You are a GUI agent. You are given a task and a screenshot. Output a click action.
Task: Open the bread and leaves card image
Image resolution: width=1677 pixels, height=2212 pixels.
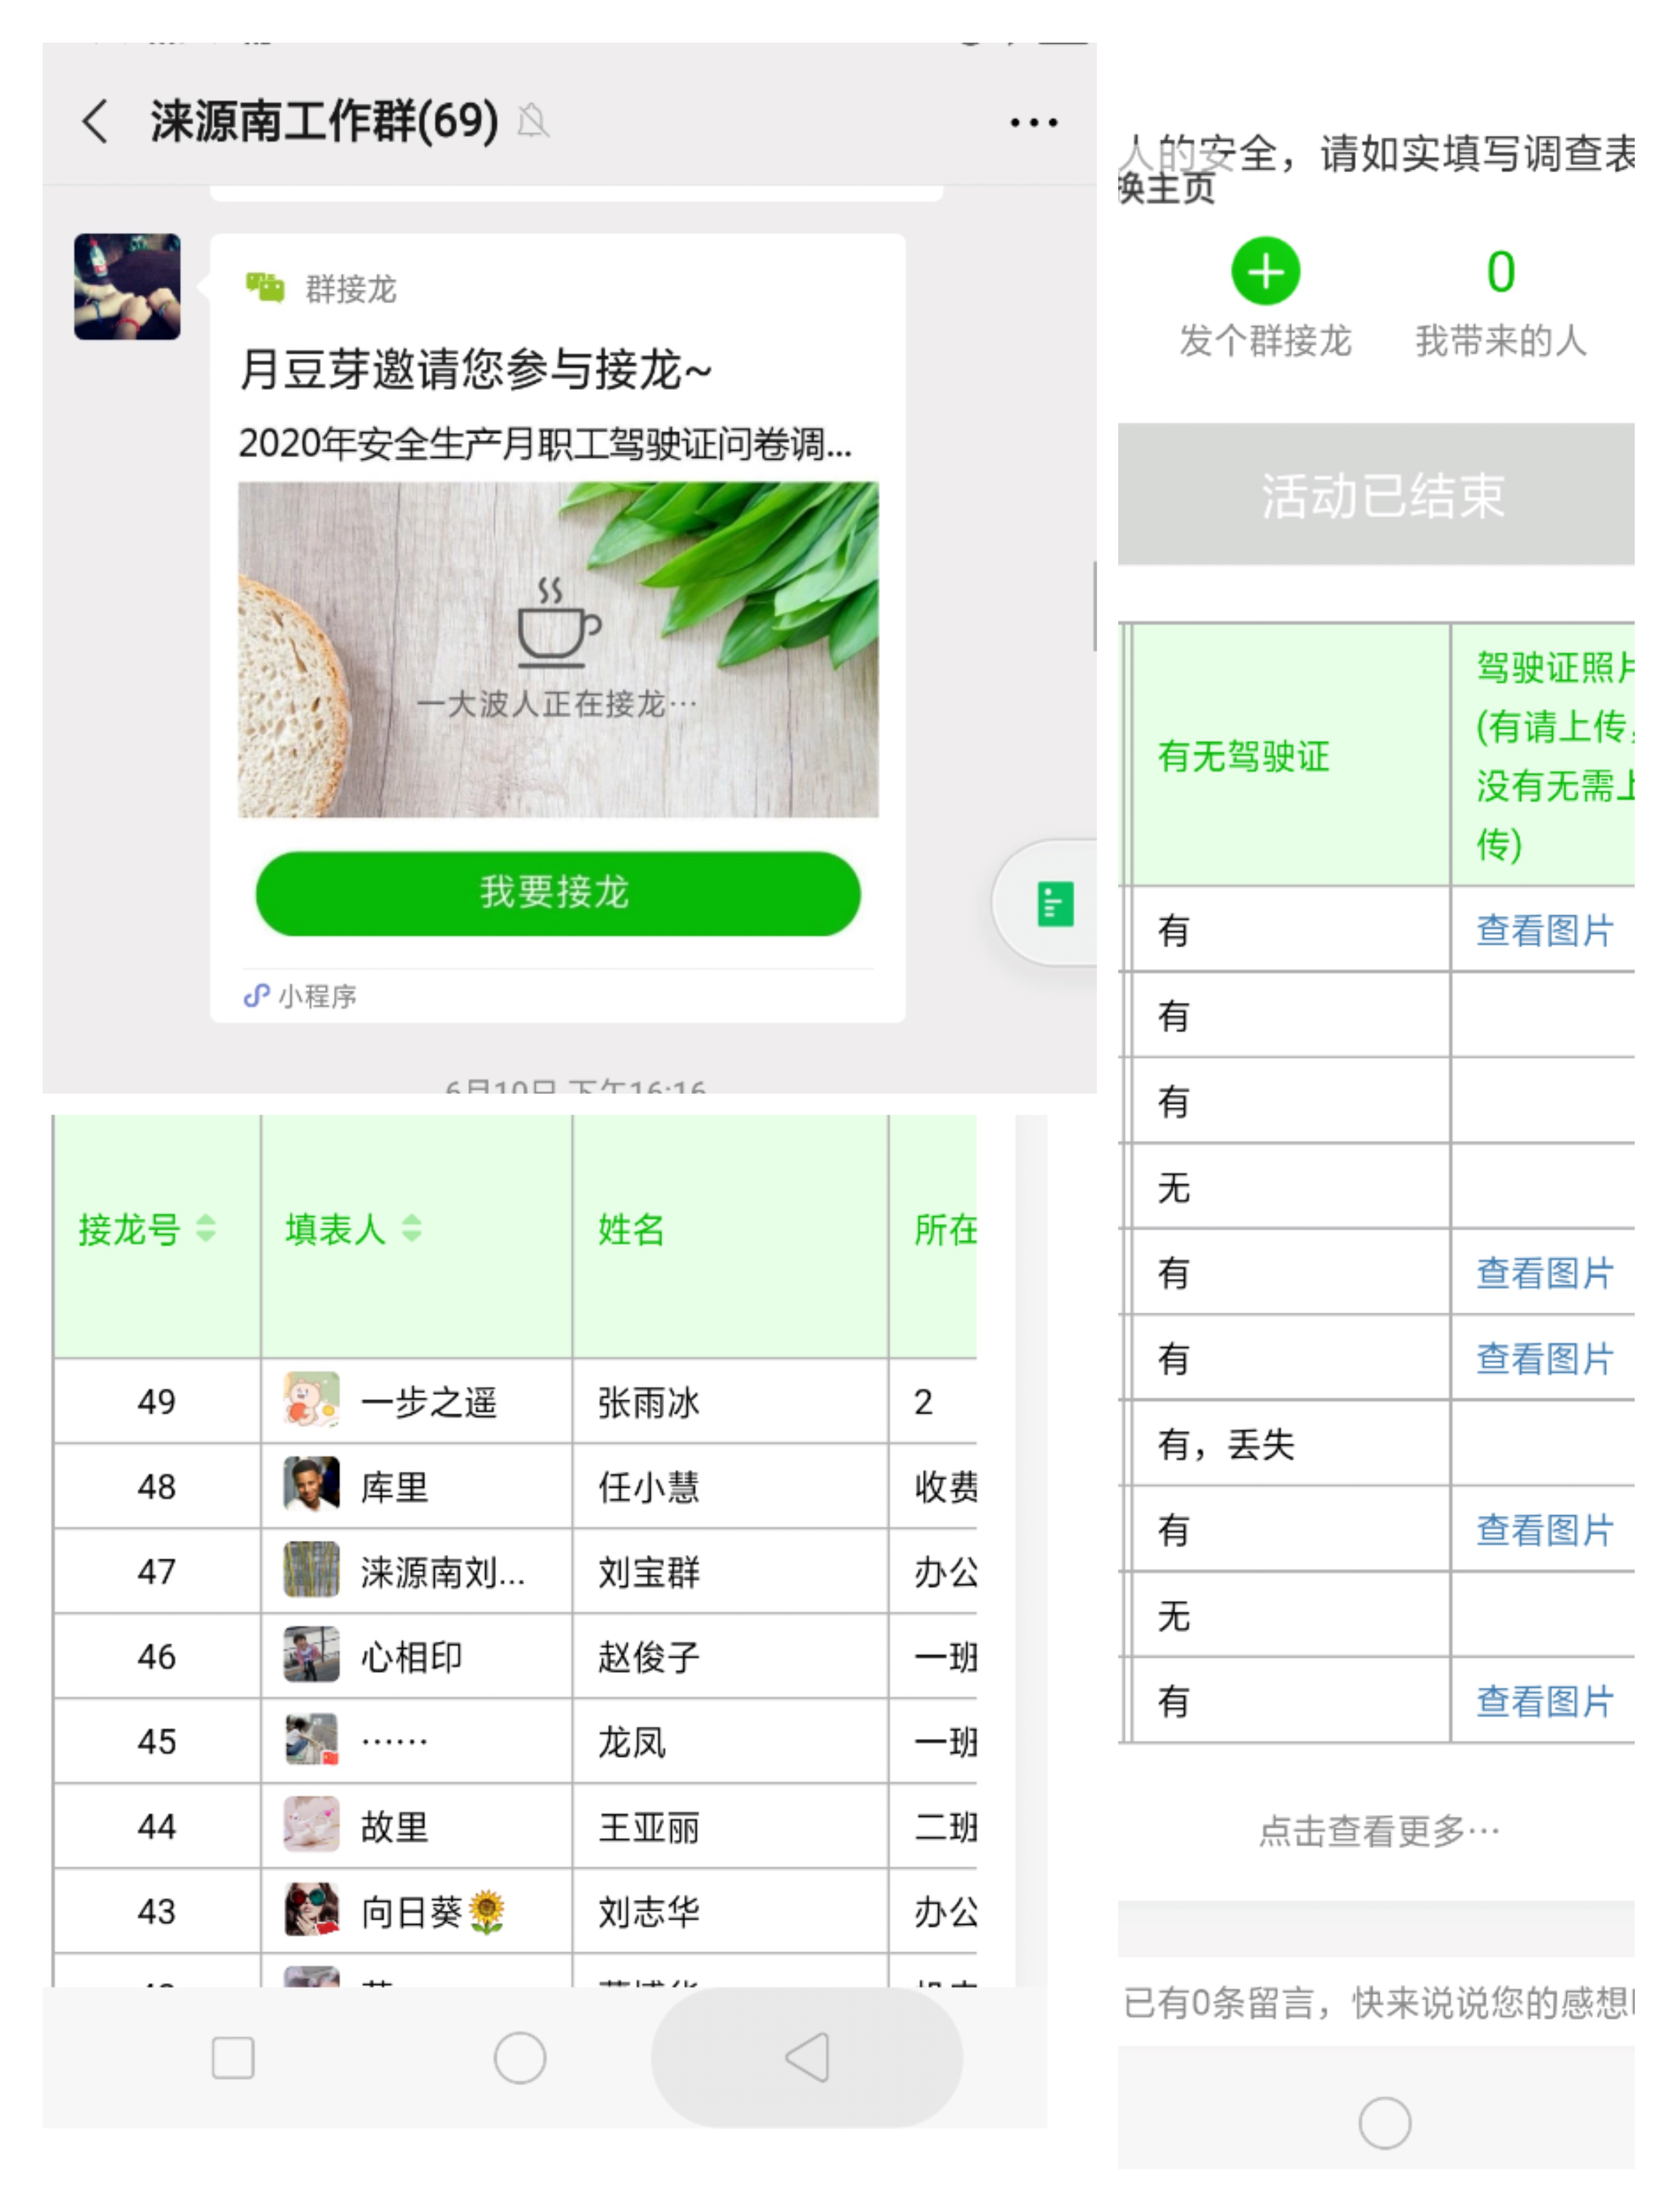(x=558, y=650)
